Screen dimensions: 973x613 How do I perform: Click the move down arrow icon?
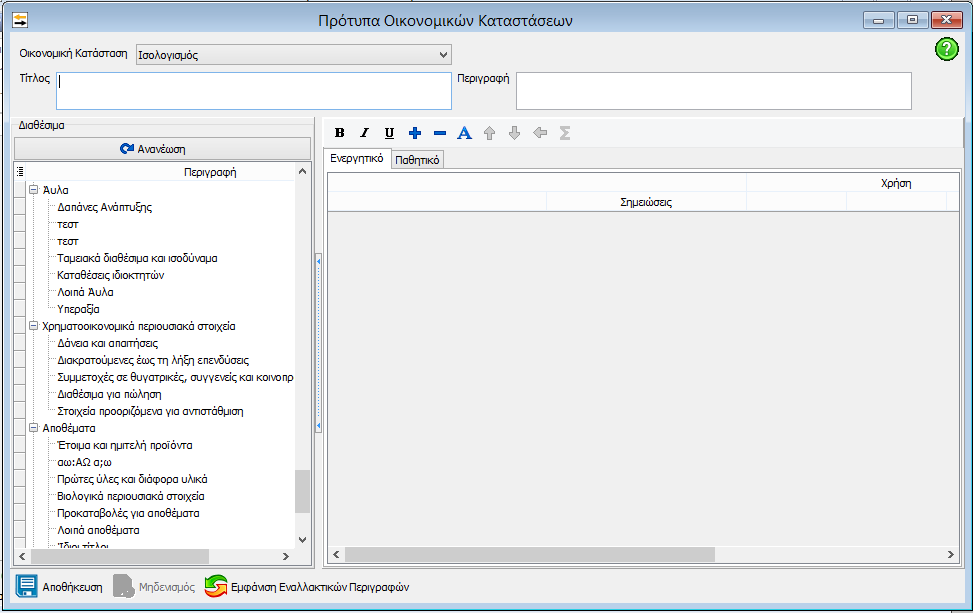[x=514, y=133]
